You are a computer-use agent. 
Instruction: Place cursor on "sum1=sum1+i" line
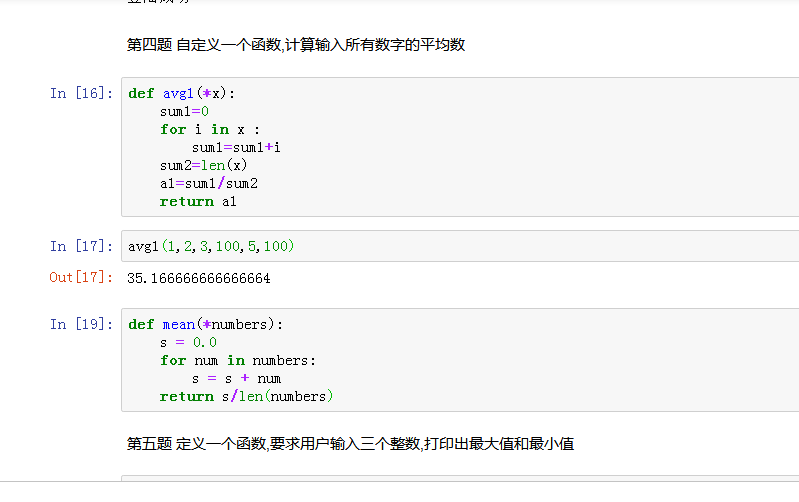pos(236,147)
